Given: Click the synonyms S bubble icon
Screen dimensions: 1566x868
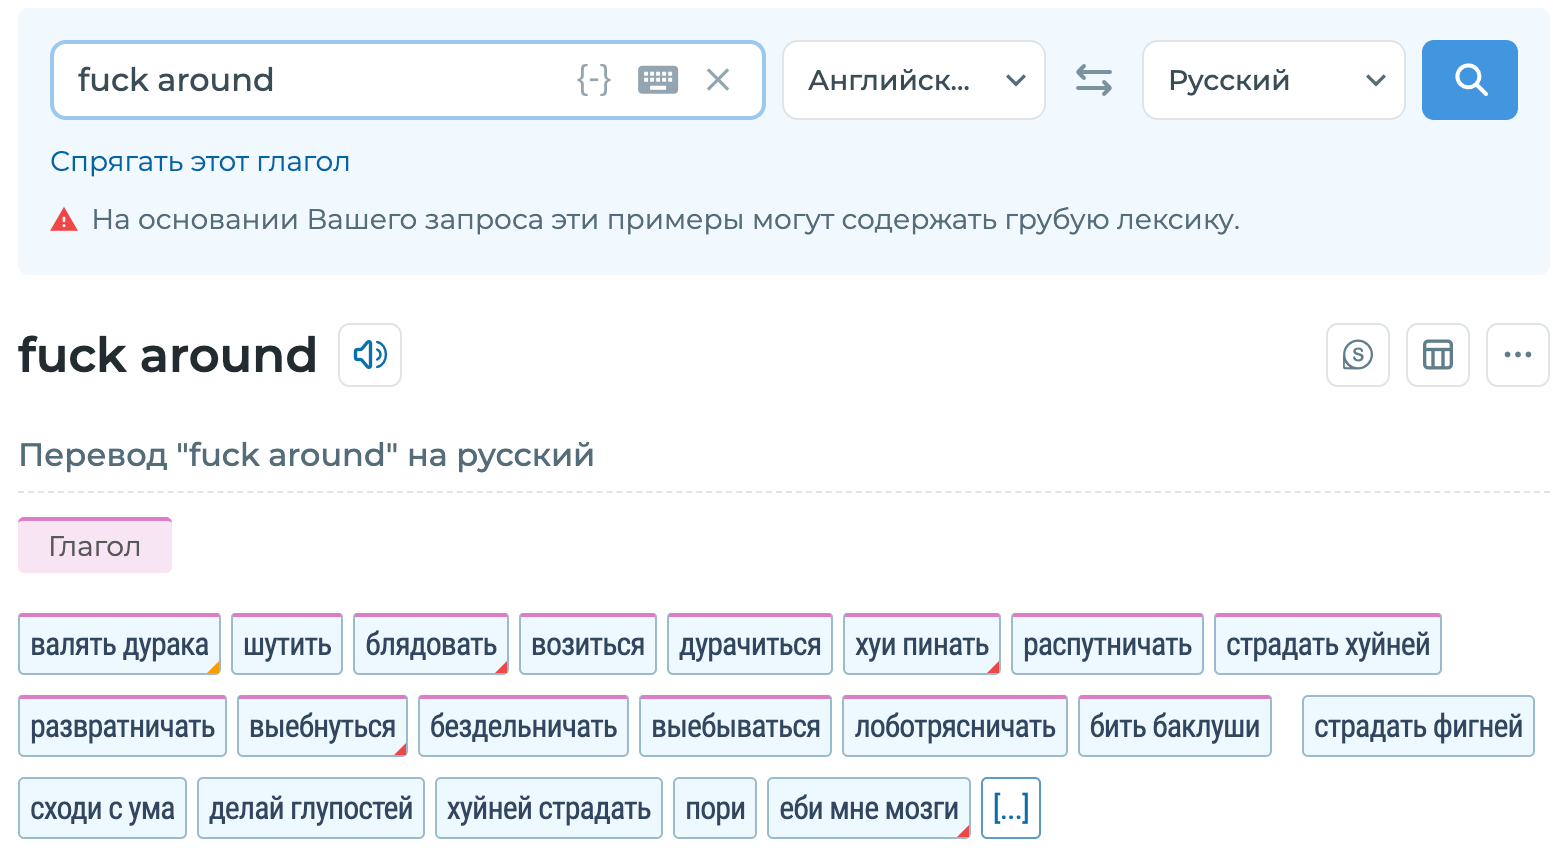Looking at the screenshot, I should (1358, 355).
